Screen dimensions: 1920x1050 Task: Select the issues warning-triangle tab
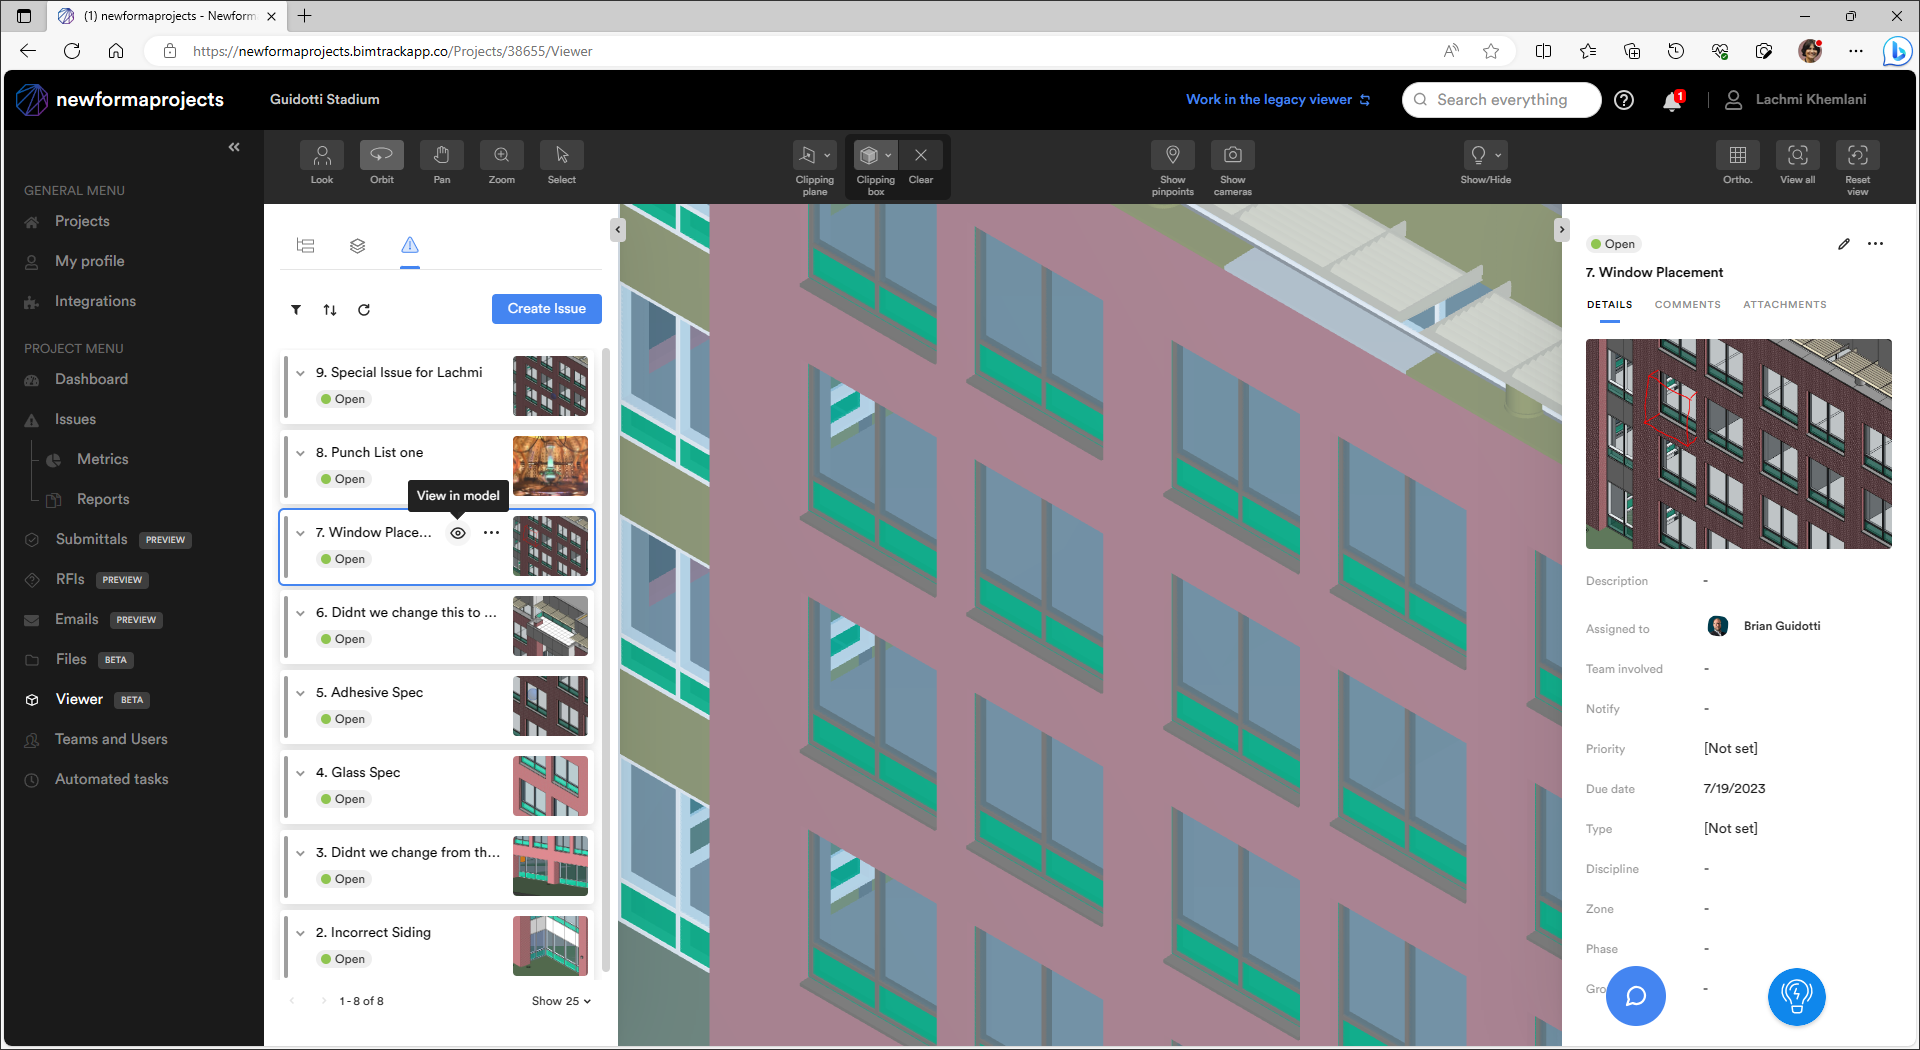coord(410,245)
